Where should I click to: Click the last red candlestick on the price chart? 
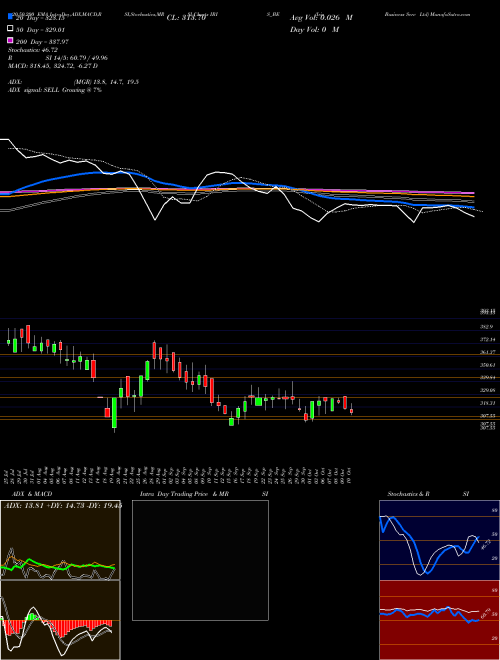351,410
